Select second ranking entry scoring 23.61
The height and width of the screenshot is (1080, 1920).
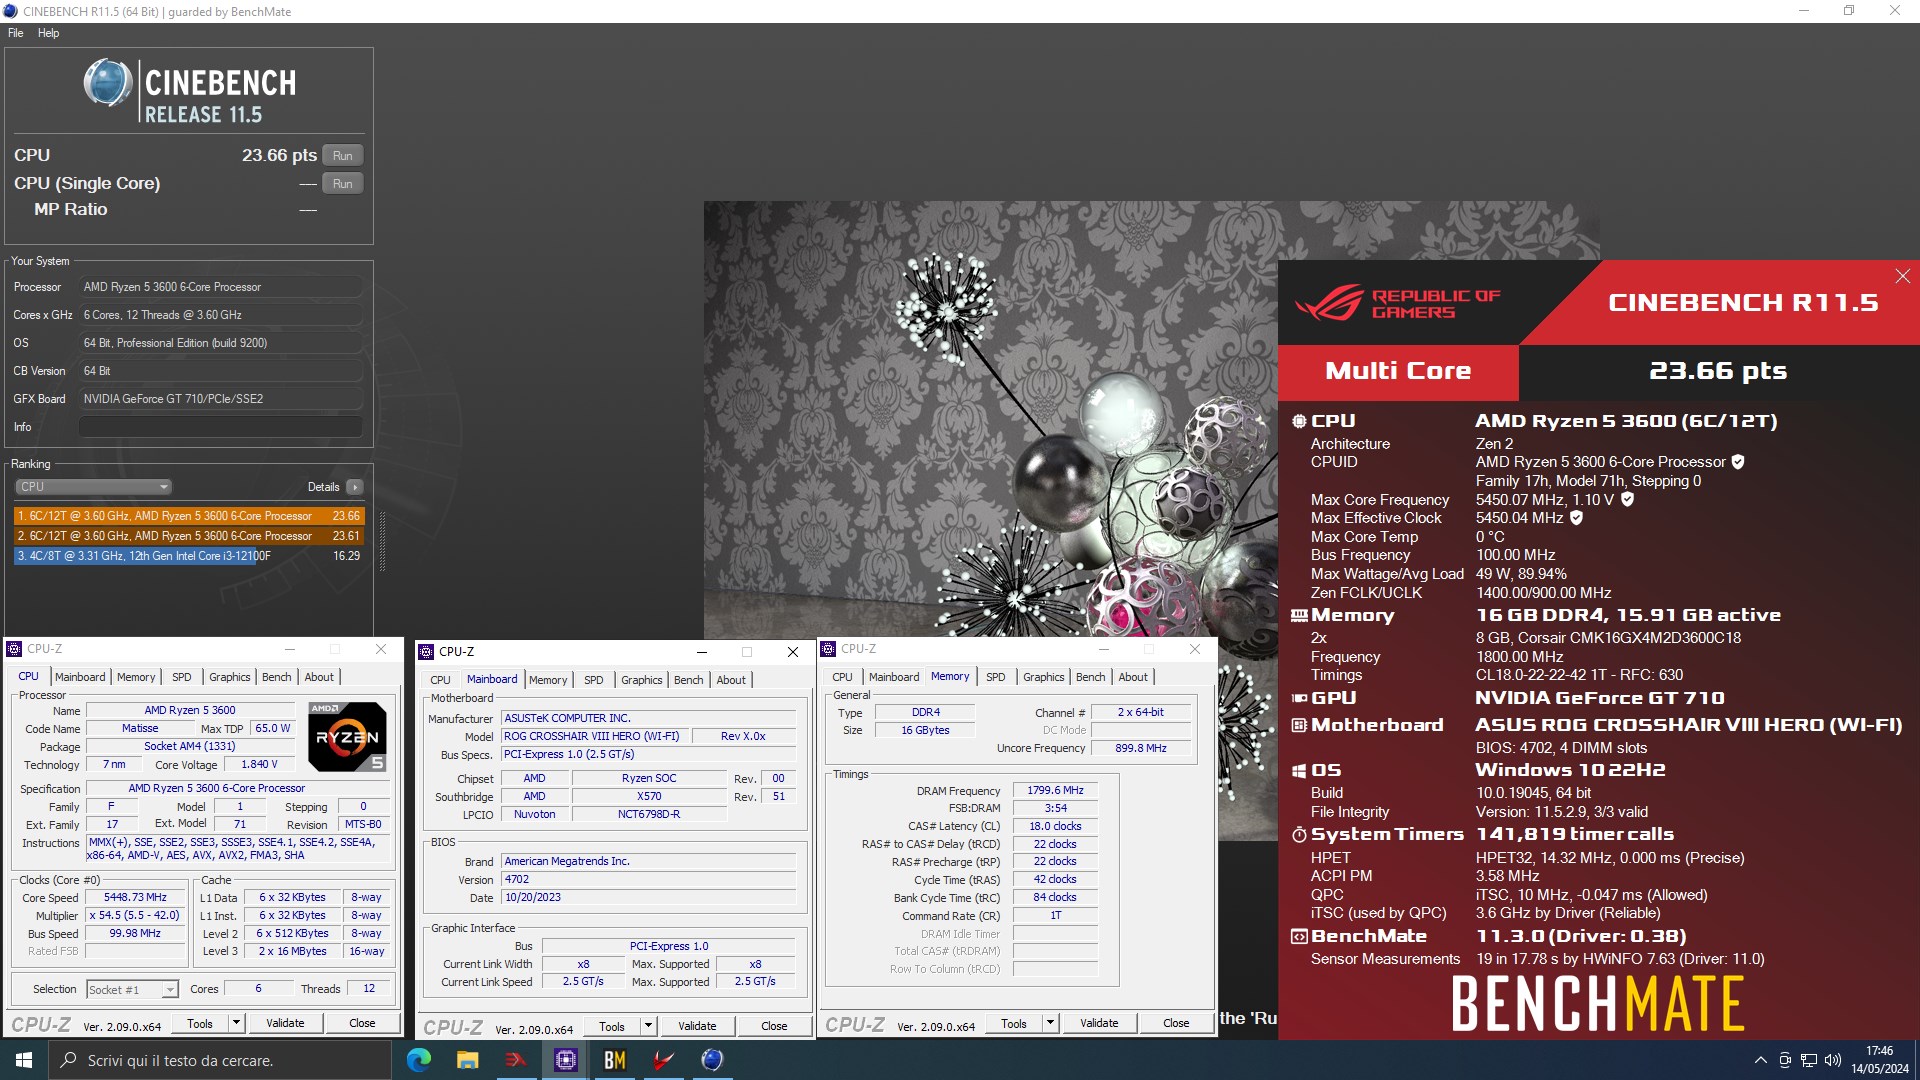pos(189,536)
